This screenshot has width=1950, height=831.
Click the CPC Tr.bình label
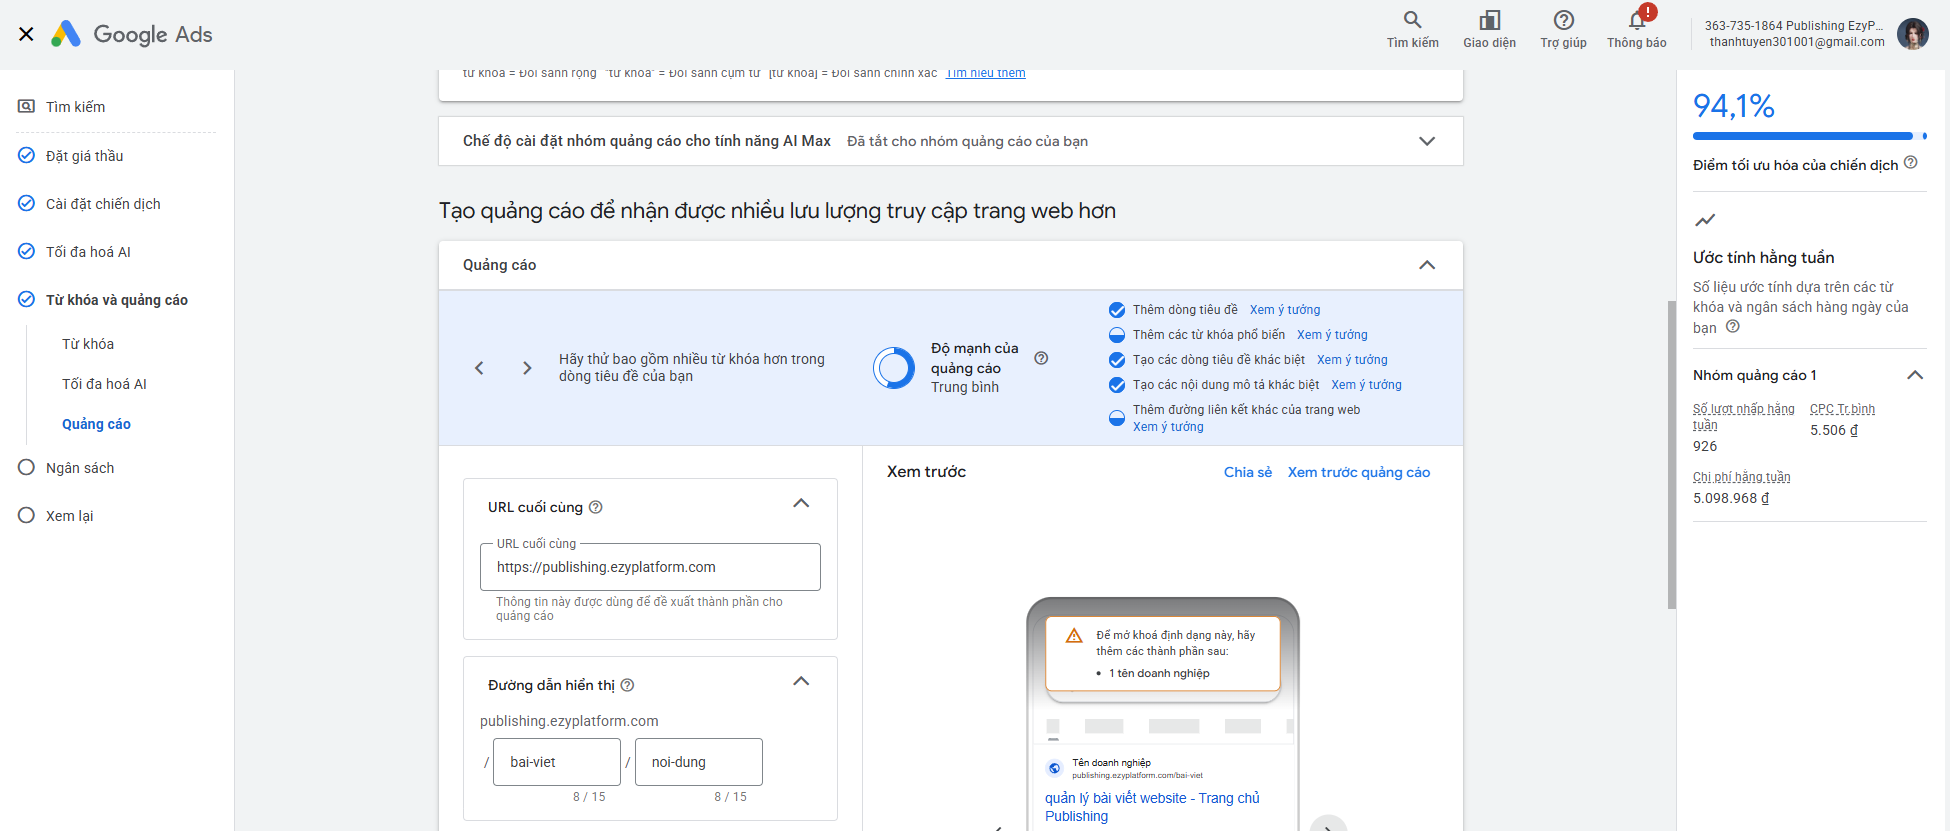[1842, 409]
